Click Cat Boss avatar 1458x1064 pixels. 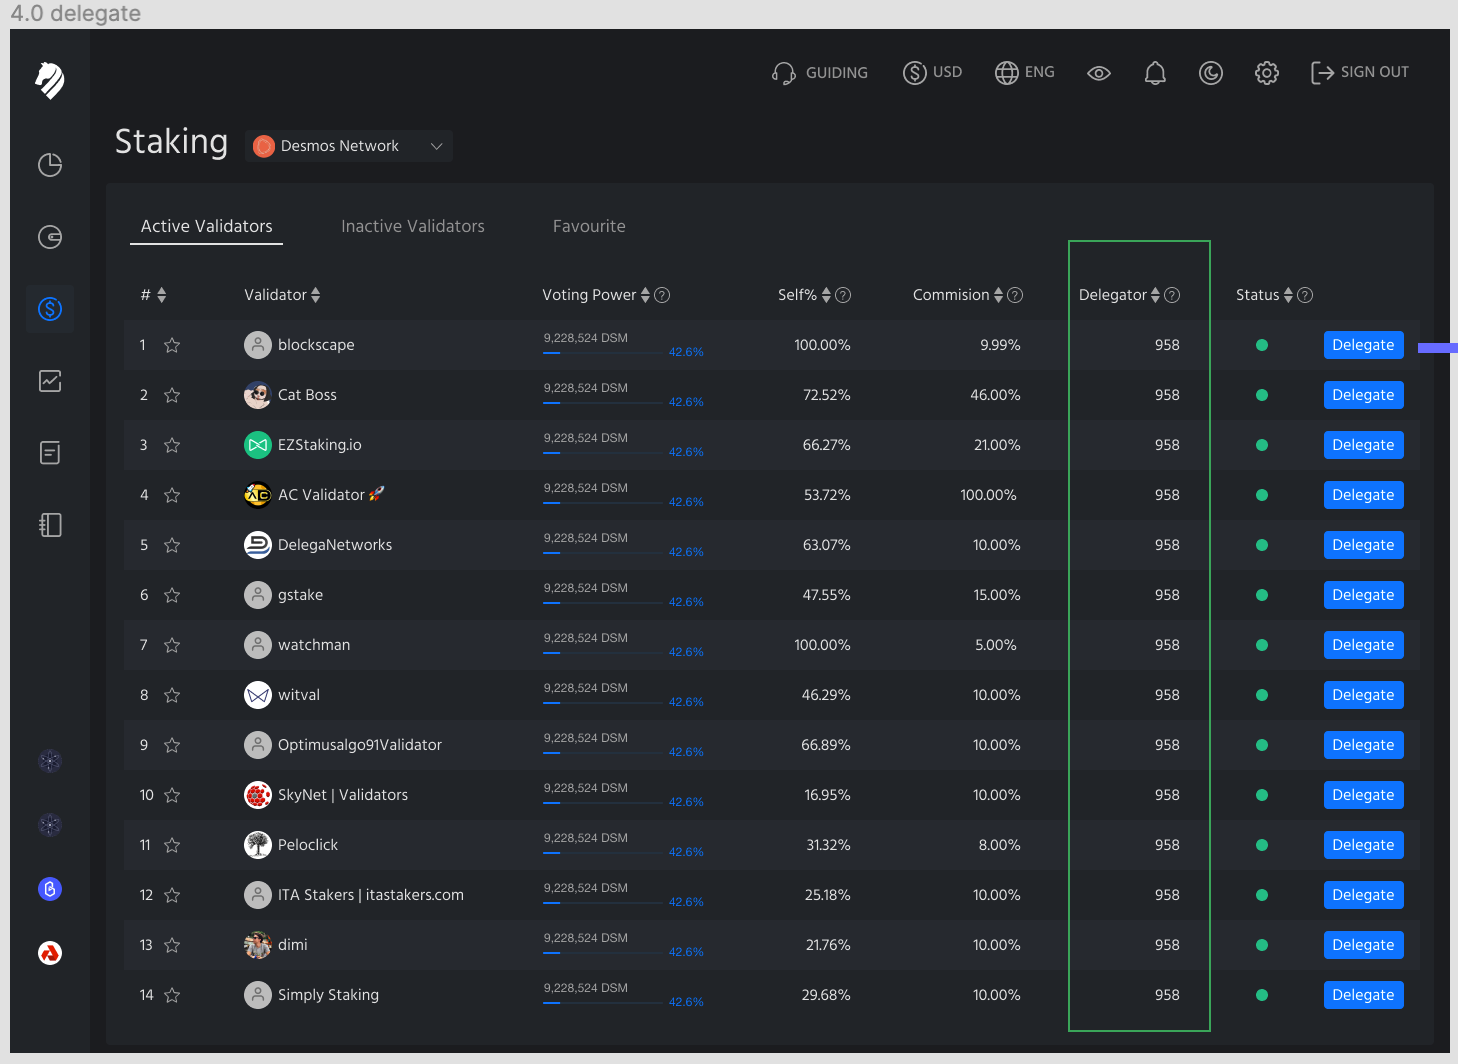258,395
